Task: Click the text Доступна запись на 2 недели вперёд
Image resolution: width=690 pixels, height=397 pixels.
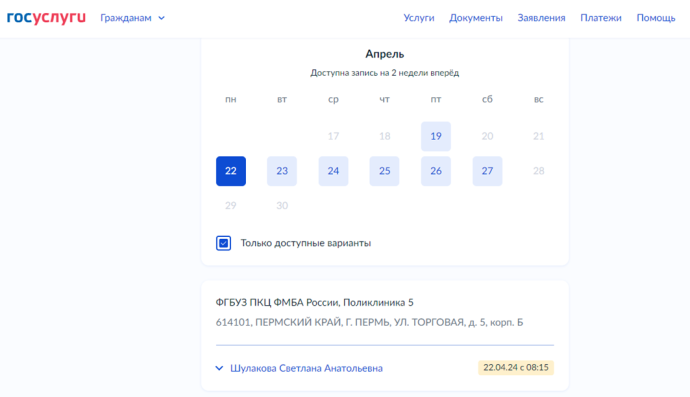Action: tap(385, 73)
